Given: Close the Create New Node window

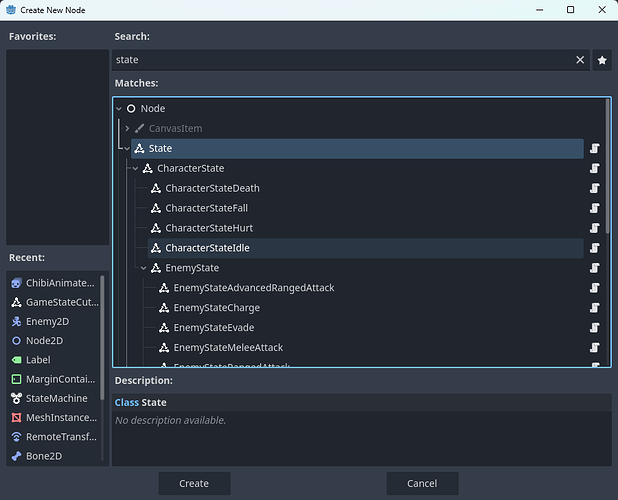Looking at the screenshot, I should click(602, 10).
